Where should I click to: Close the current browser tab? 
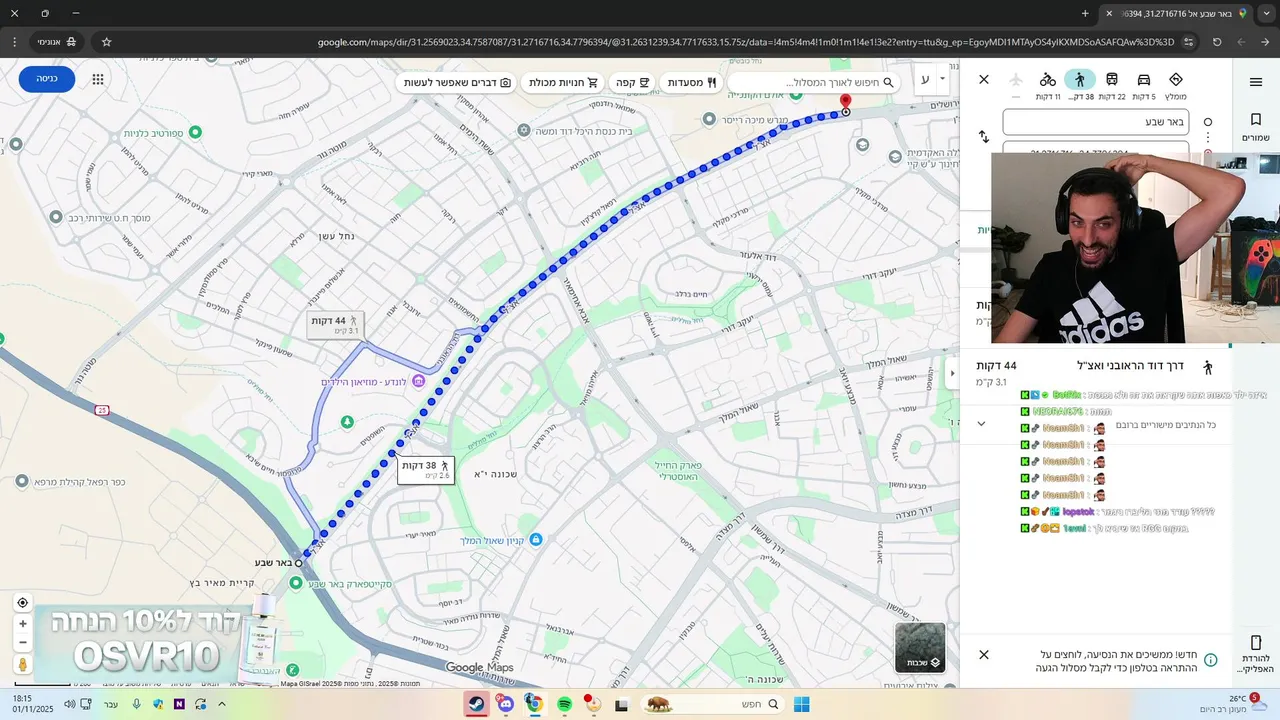point(1108,13)
